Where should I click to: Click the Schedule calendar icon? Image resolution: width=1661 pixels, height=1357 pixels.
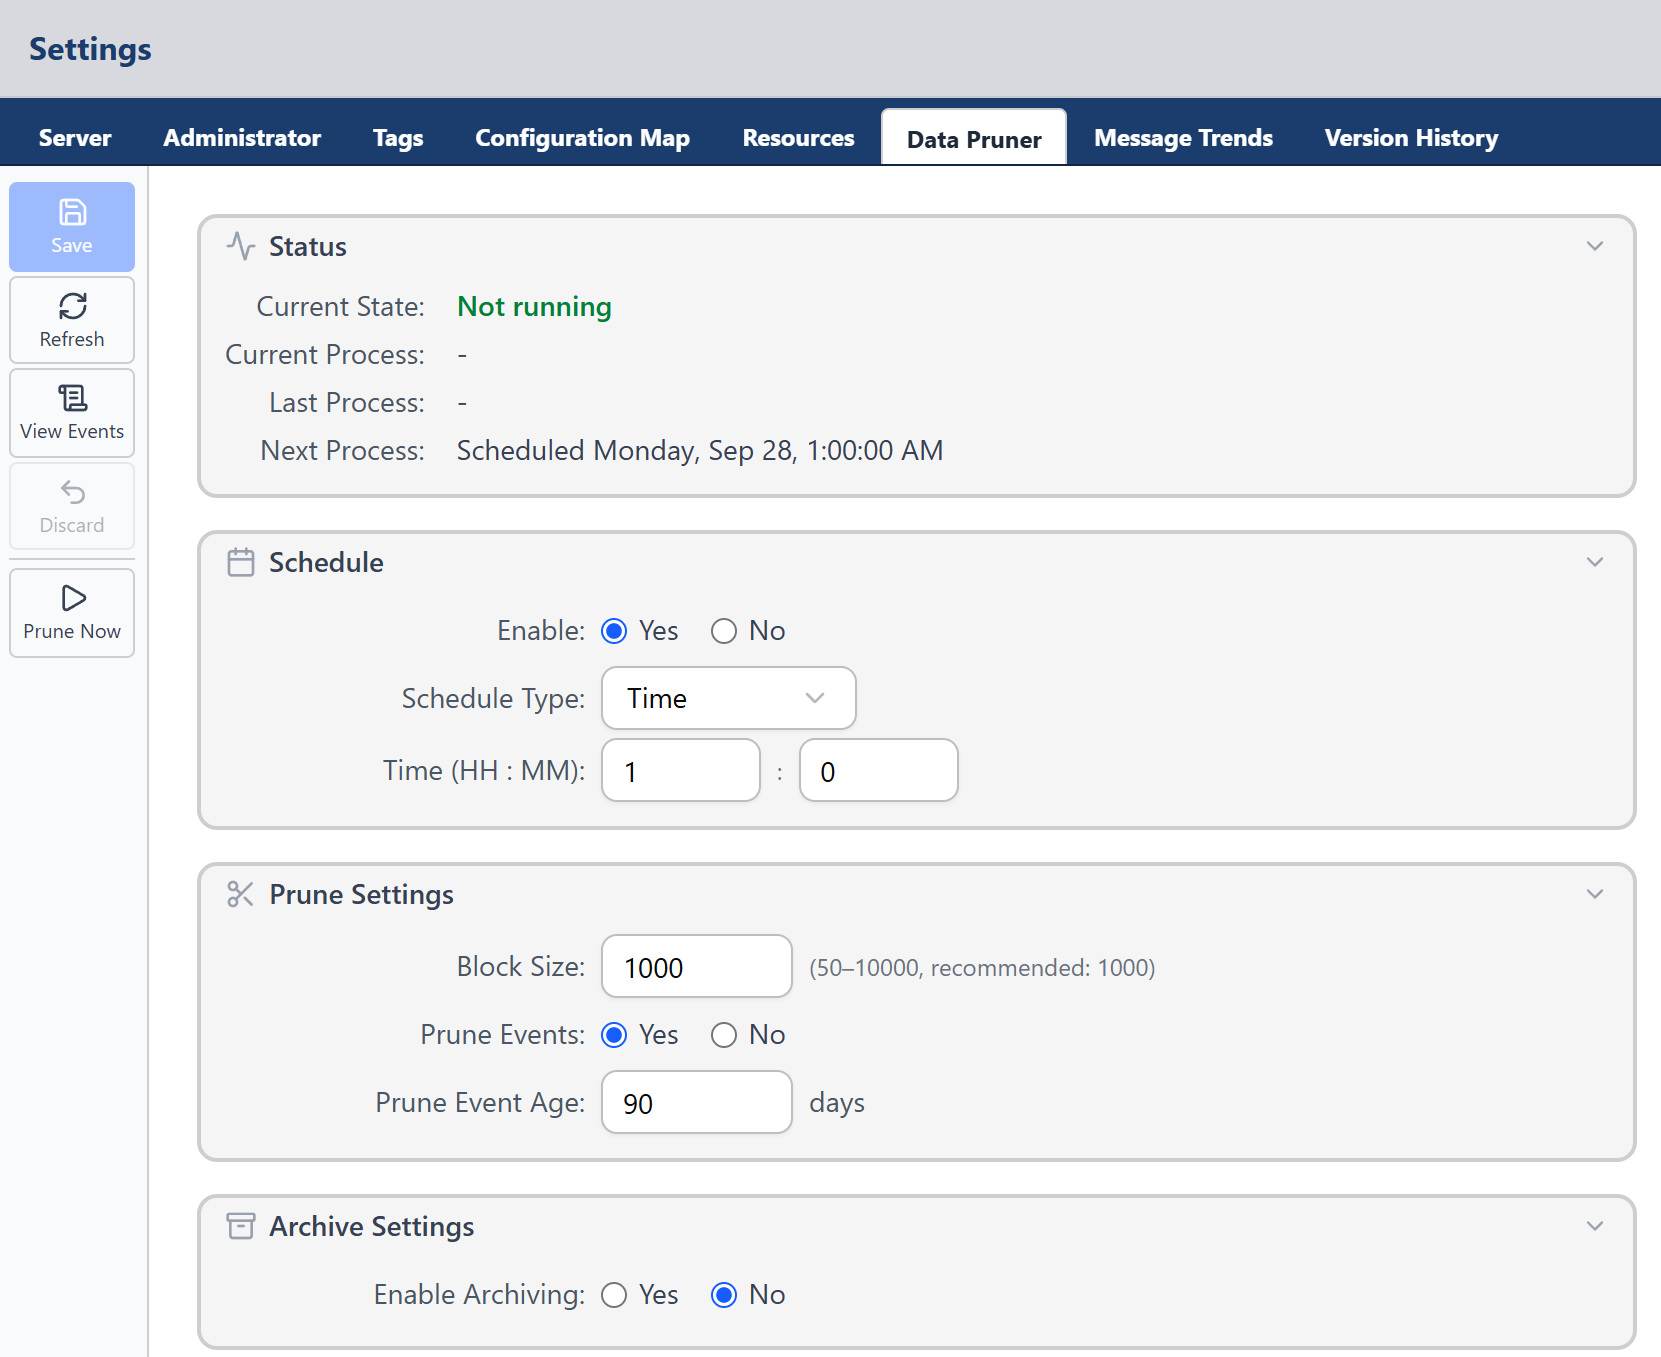[x=240, y=562]
